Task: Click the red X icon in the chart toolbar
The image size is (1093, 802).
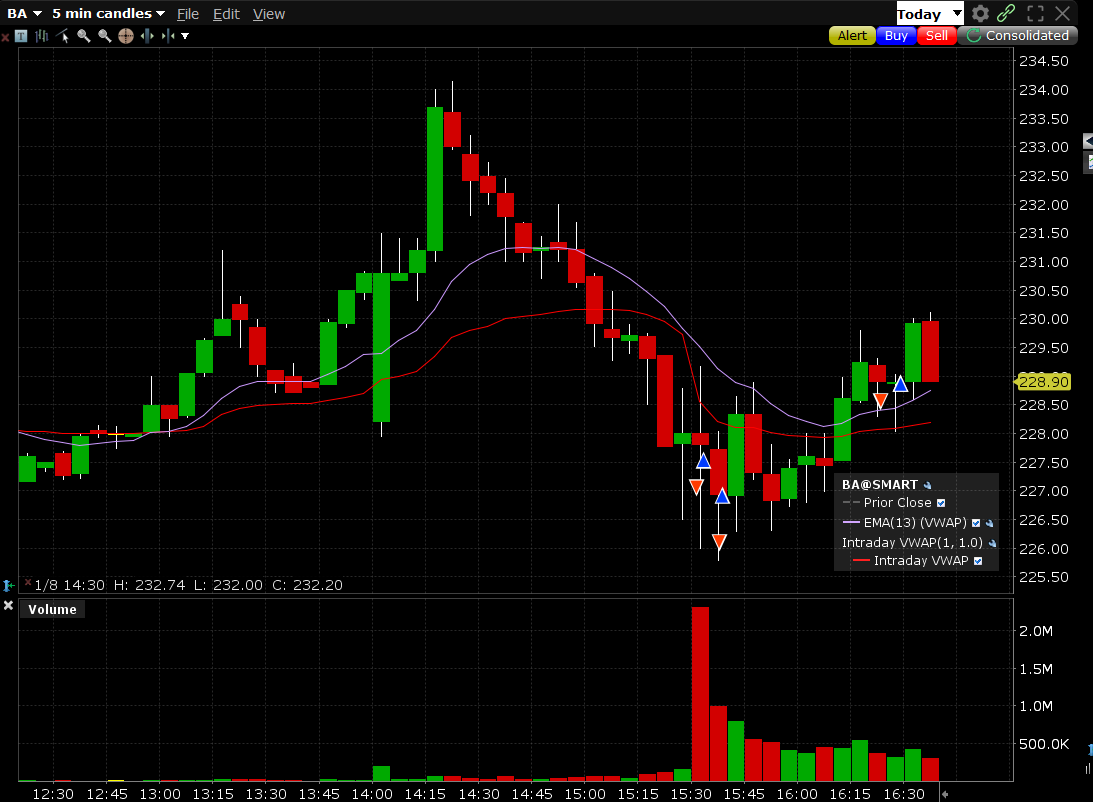Action: point(6,37)
